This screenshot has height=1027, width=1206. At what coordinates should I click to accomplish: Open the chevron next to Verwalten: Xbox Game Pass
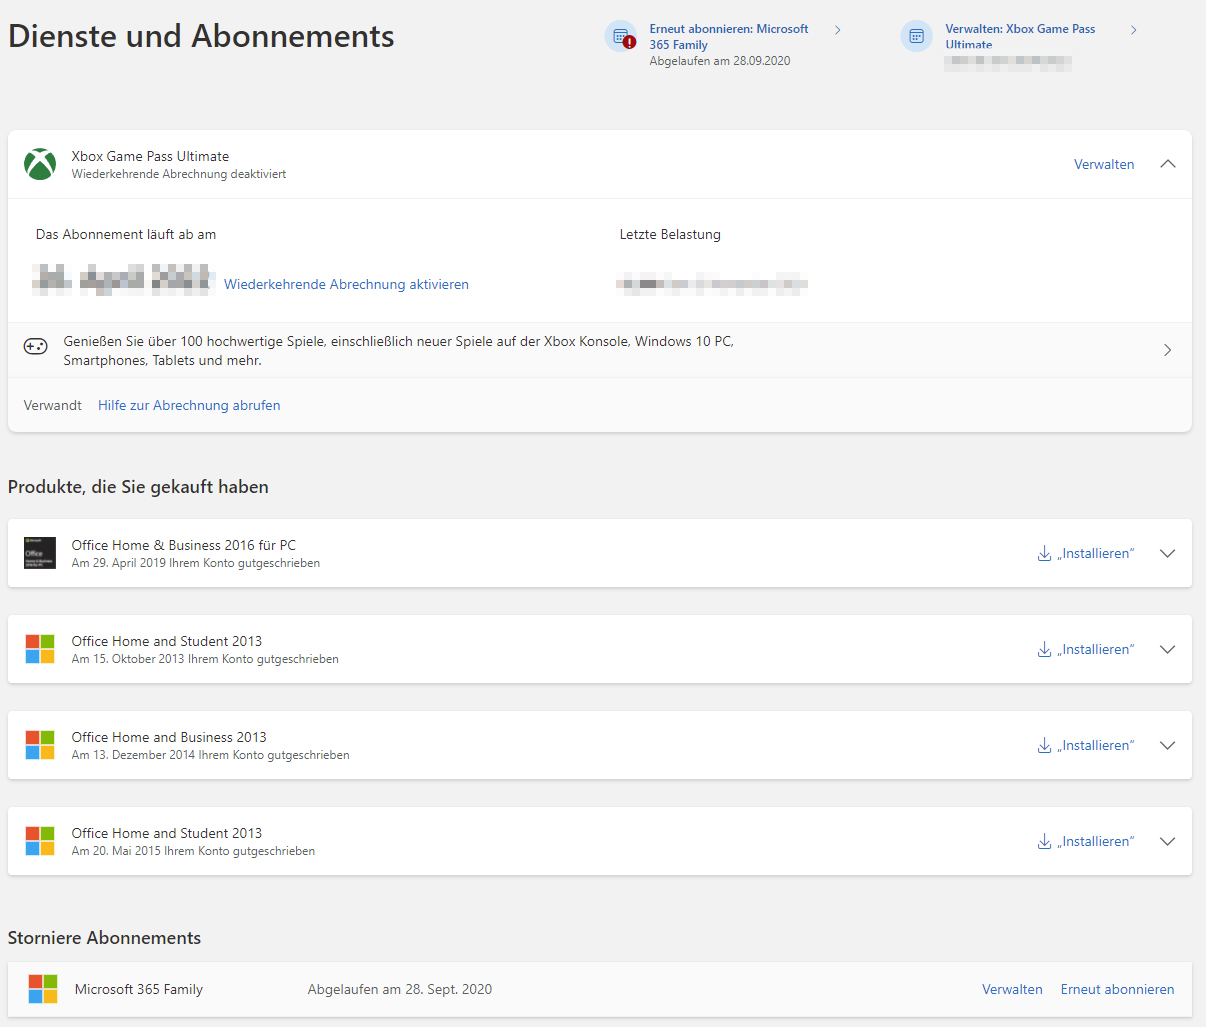(1133, 30)
